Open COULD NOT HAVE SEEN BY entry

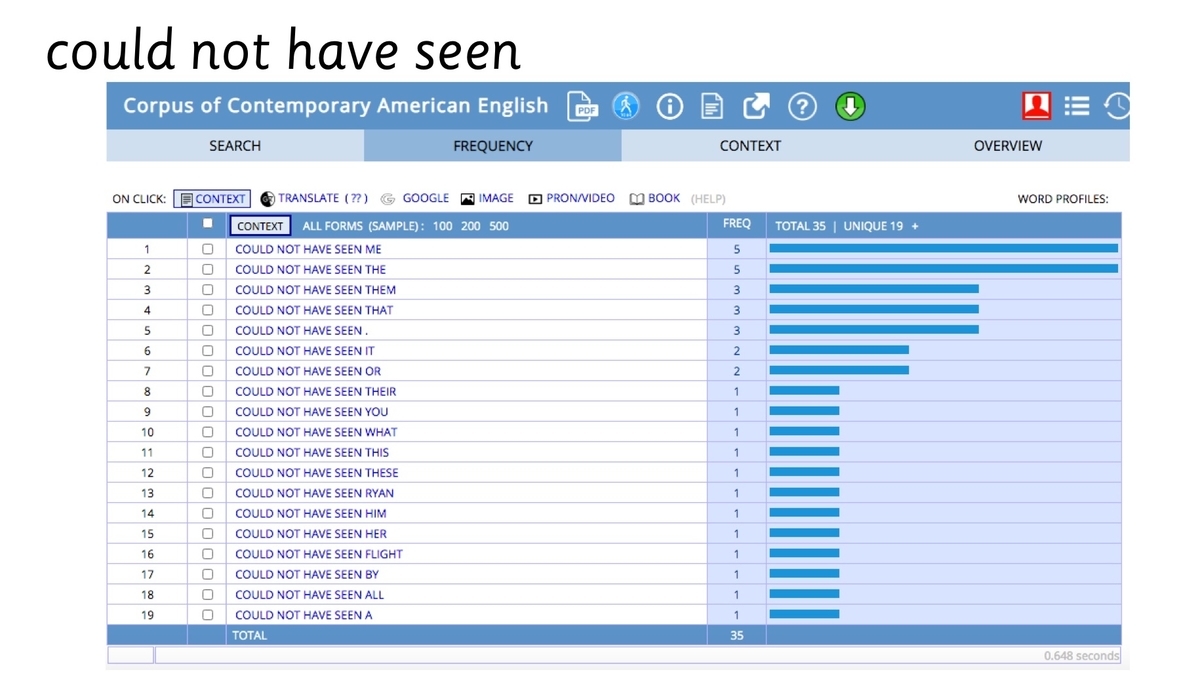[306, 574]
